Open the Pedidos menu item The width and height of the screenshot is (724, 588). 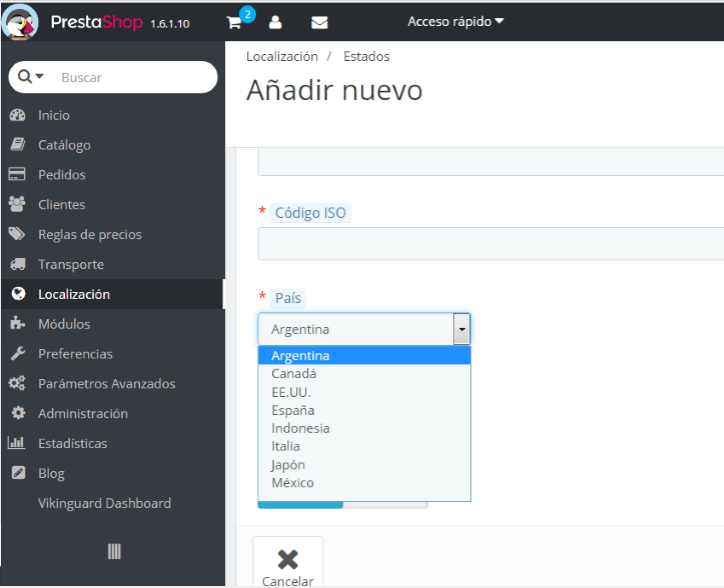62,175
